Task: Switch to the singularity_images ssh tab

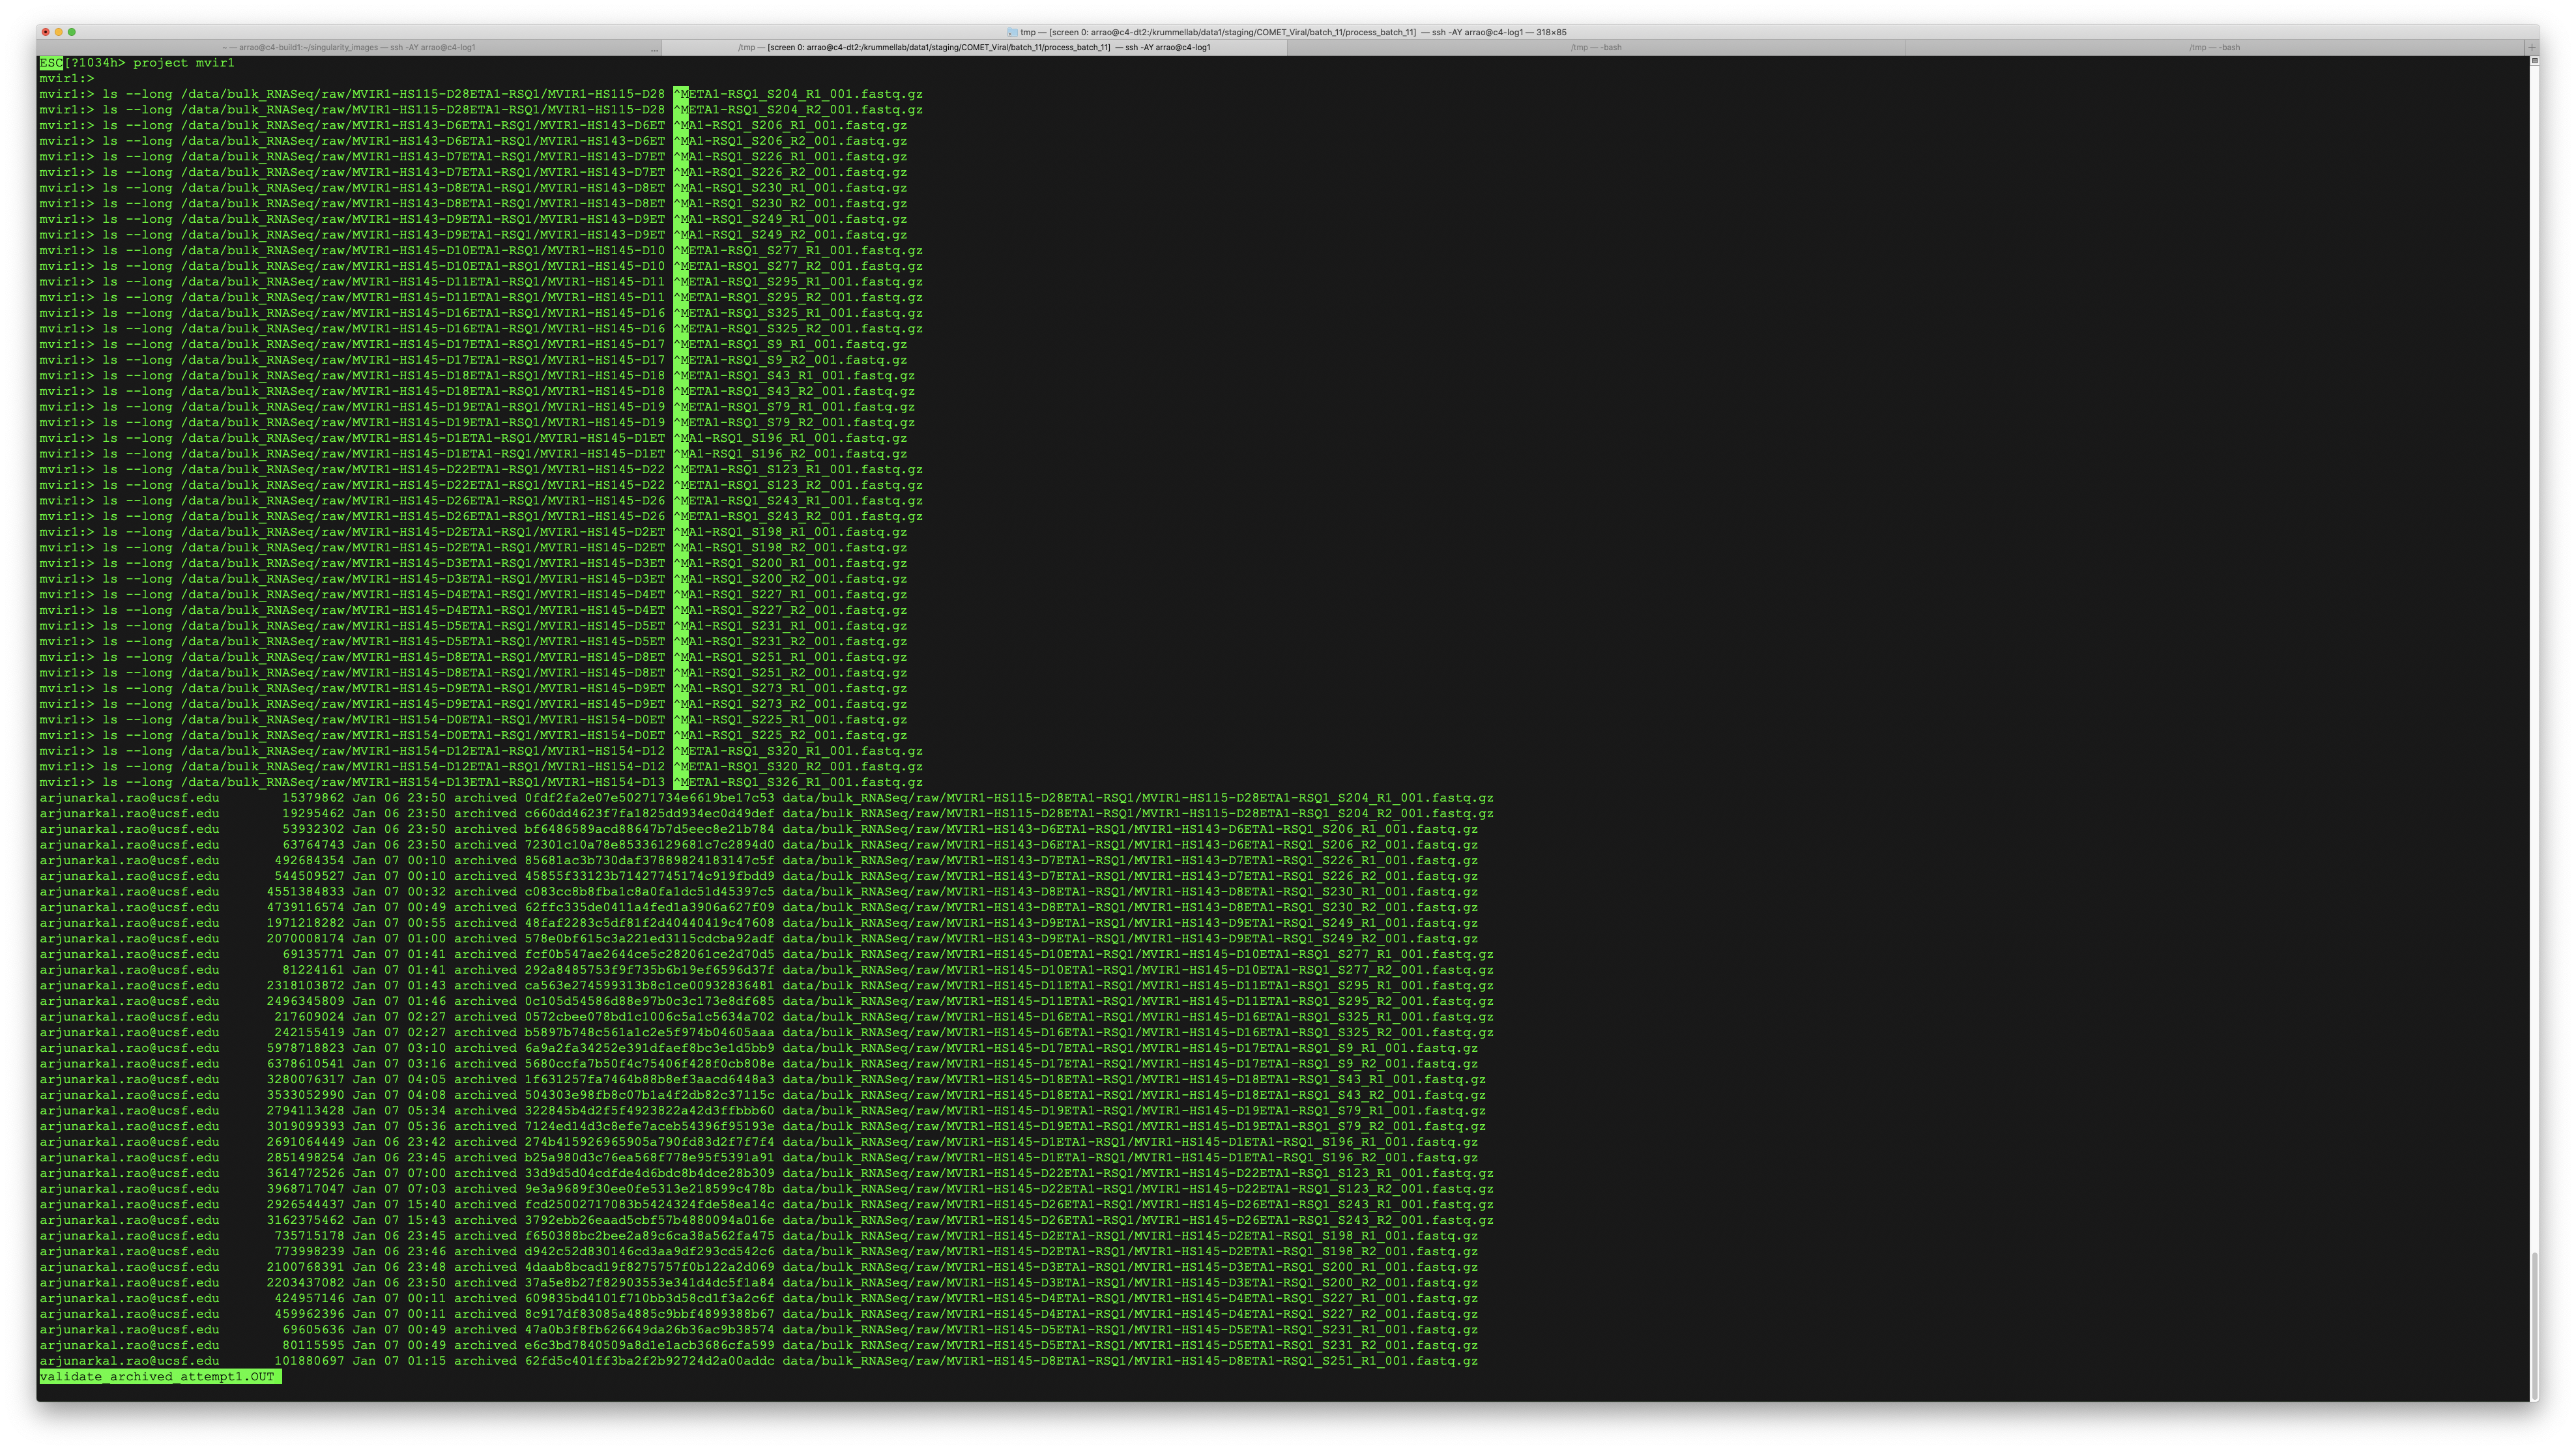Action: click(x=350, y=46)
